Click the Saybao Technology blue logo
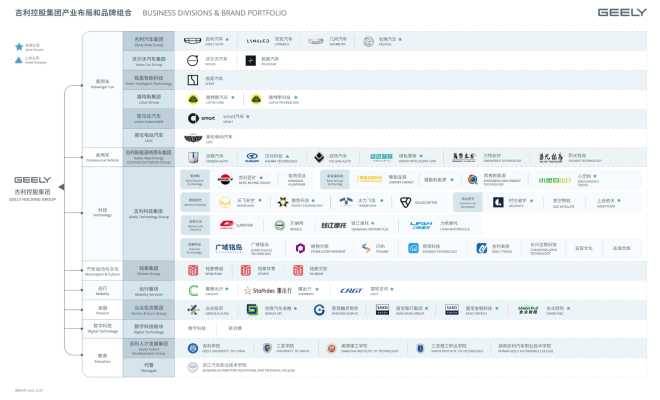 tap(413, 248)
